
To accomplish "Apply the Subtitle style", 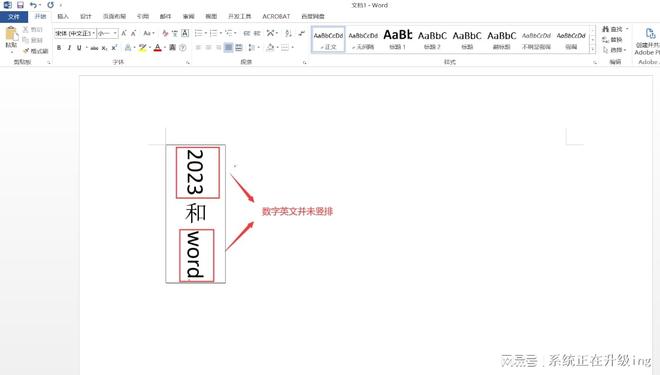I will point(501,40).
